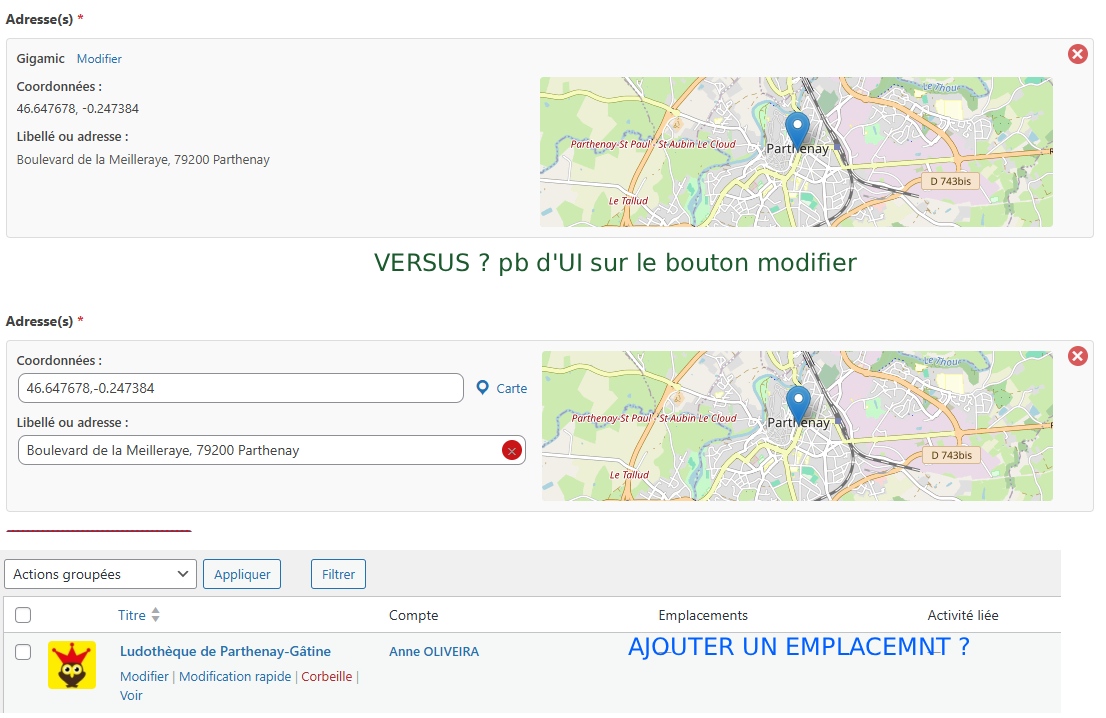The image size is (1106, 718).
Task: Click the Filtrer button
Action: [x=338, y=574]
